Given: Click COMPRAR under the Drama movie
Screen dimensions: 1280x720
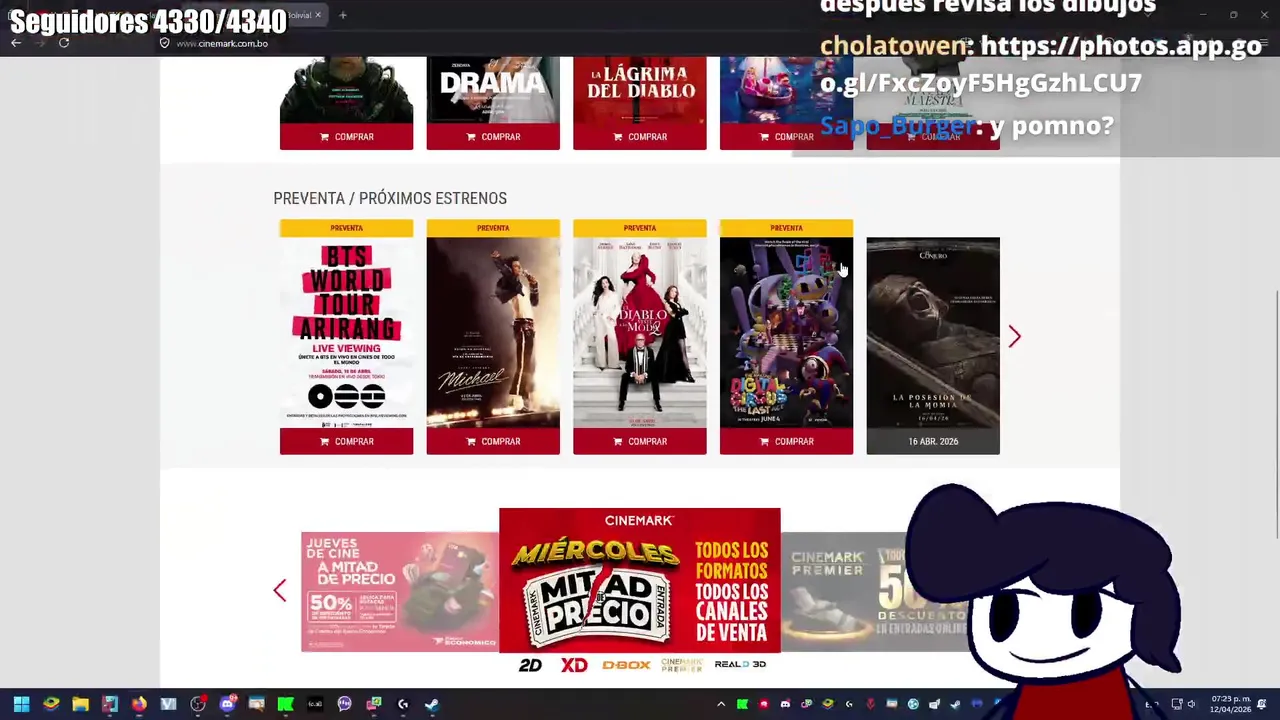Looking at the screenshot, I should pyautogui.click(x=493, y=137).
